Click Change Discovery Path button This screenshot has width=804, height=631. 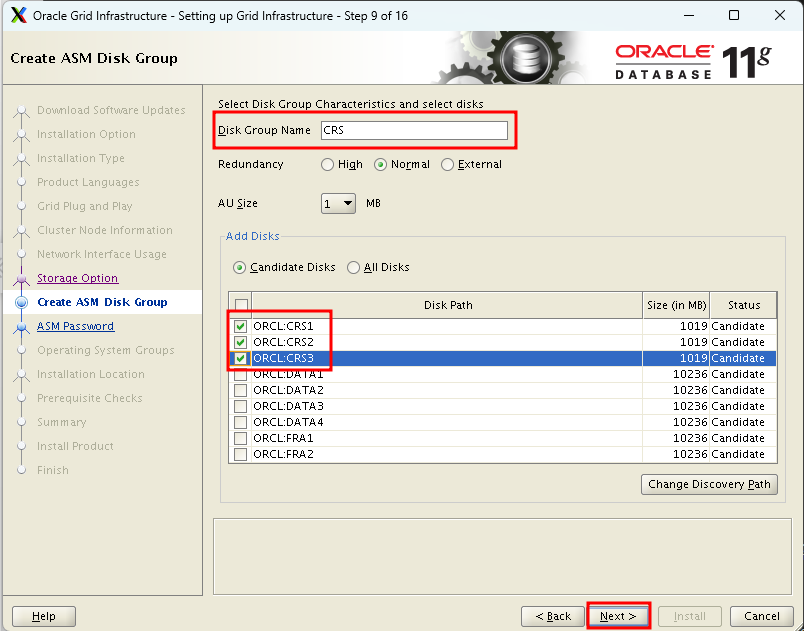tap(709, 484)
